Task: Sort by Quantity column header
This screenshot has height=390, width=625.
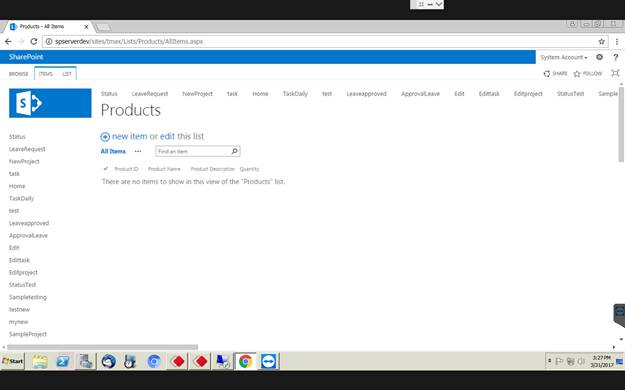Action: tap(249, 169)
